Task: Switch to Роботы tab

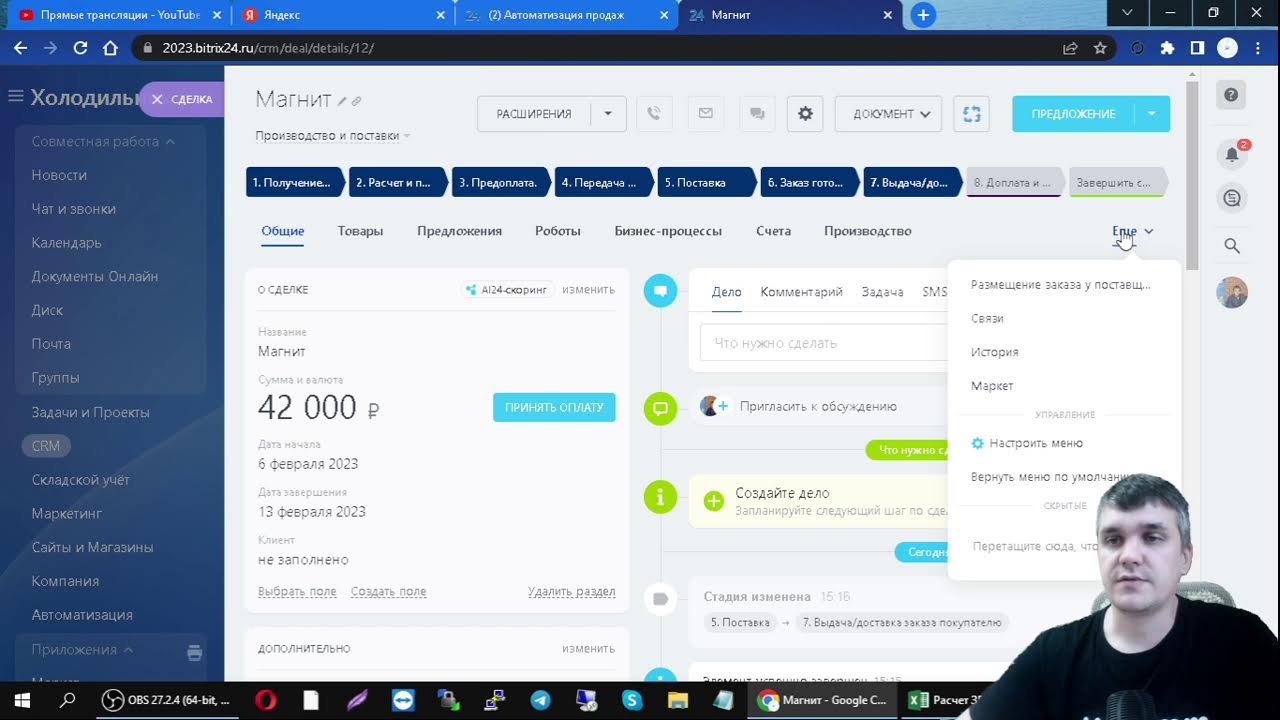Action: pyautogui.click(x=558, y=231)
